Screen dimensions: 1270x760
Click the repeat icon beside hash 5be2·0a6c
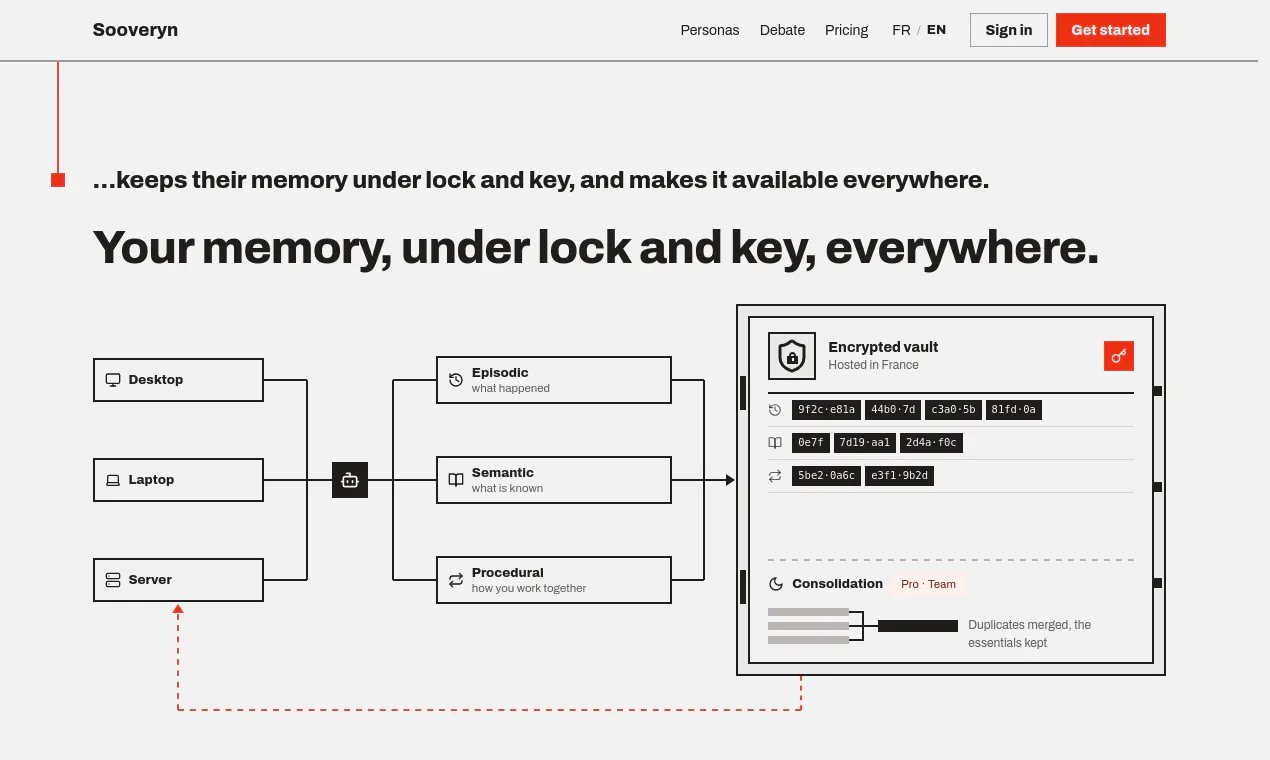point(775,476)
